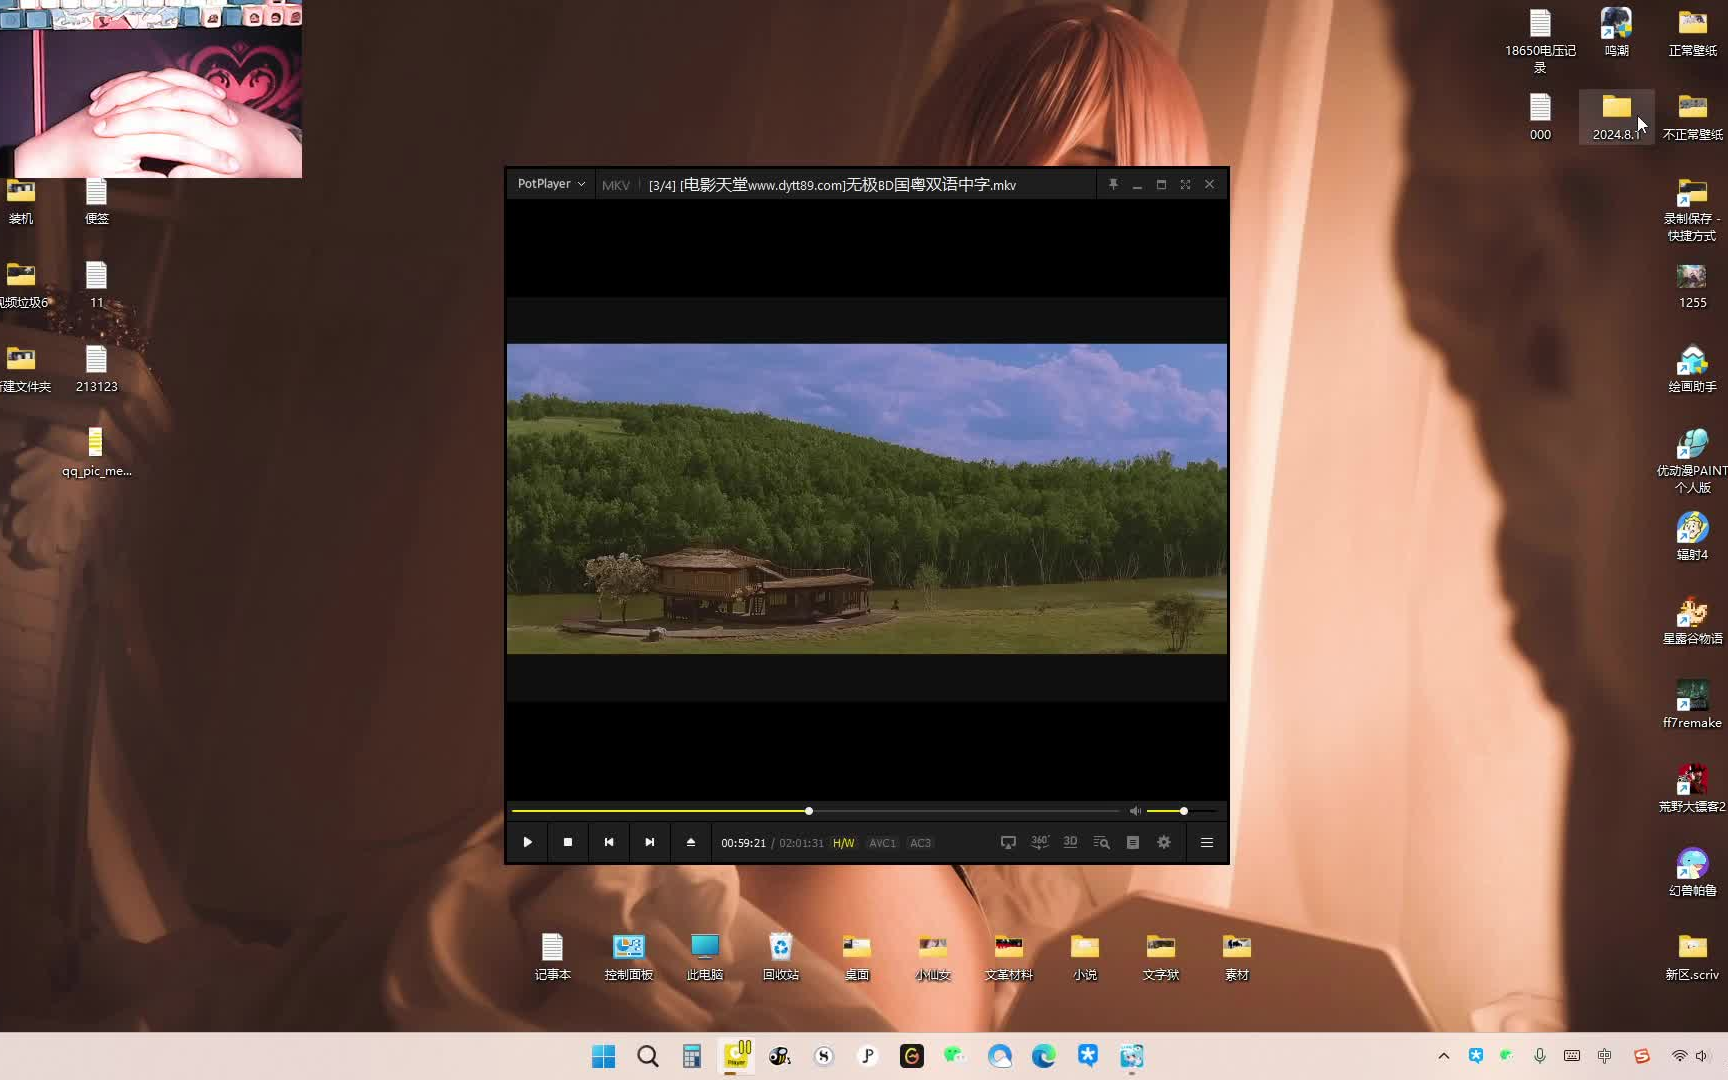Select the qq_pic_me... archive file
1728x1080 pixels.
pos(96,453)
